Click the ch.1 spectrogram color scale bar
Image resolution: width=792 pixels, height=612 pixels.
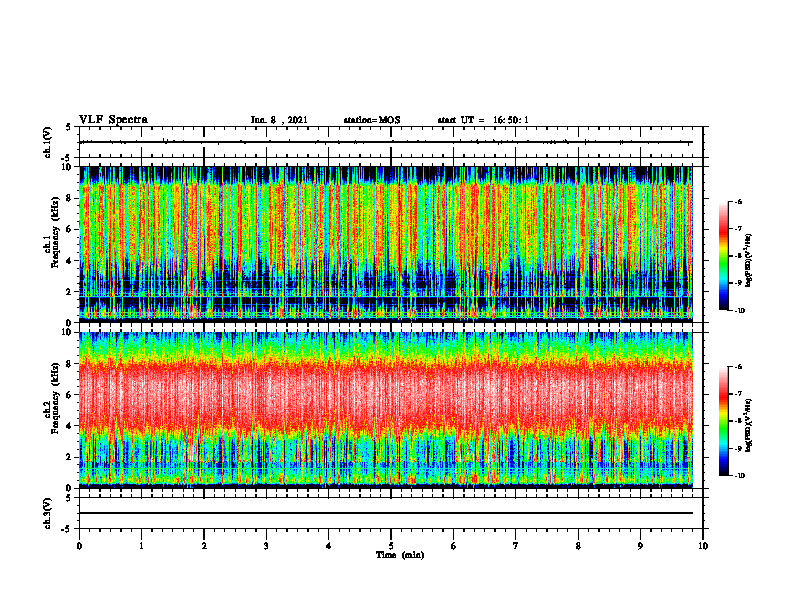coord(723,256)
